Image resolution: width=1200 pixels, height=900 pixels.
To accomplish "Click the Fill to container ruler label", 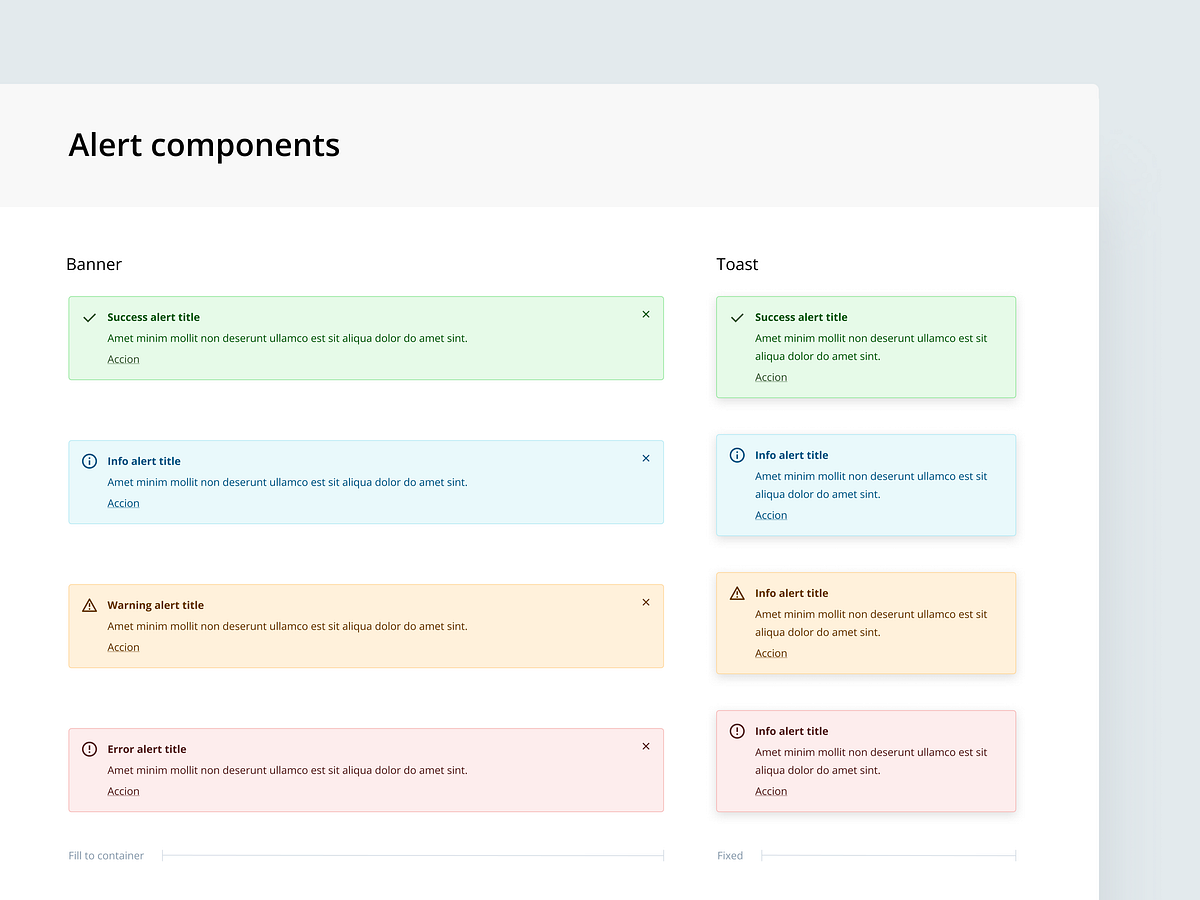I will pos(106,855).
